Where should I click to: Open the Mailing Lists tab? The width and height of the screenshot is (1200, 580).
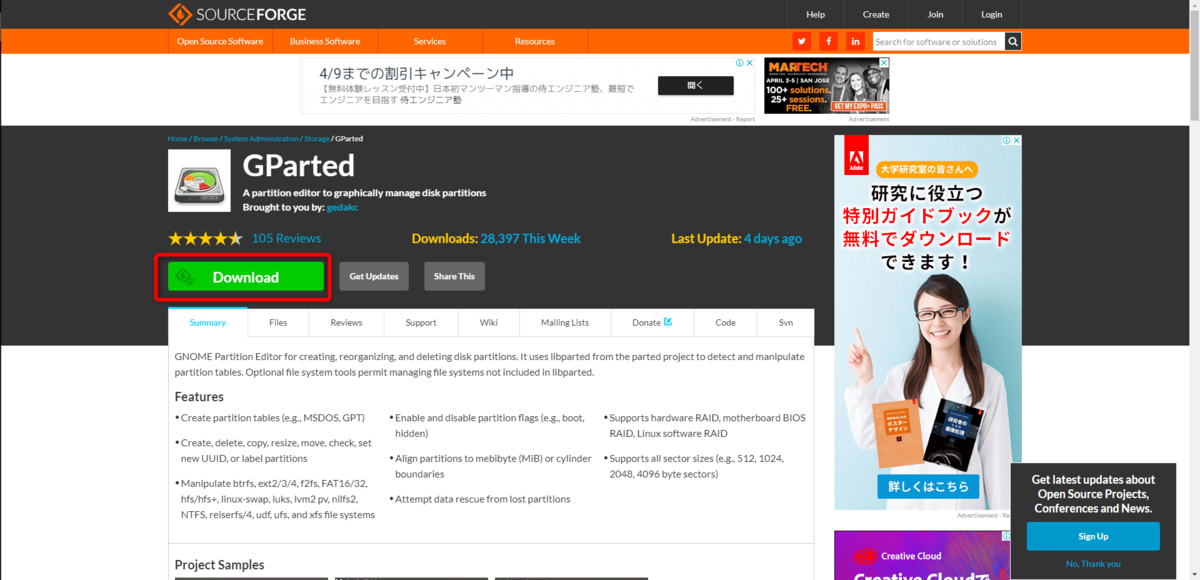(565, 322)
